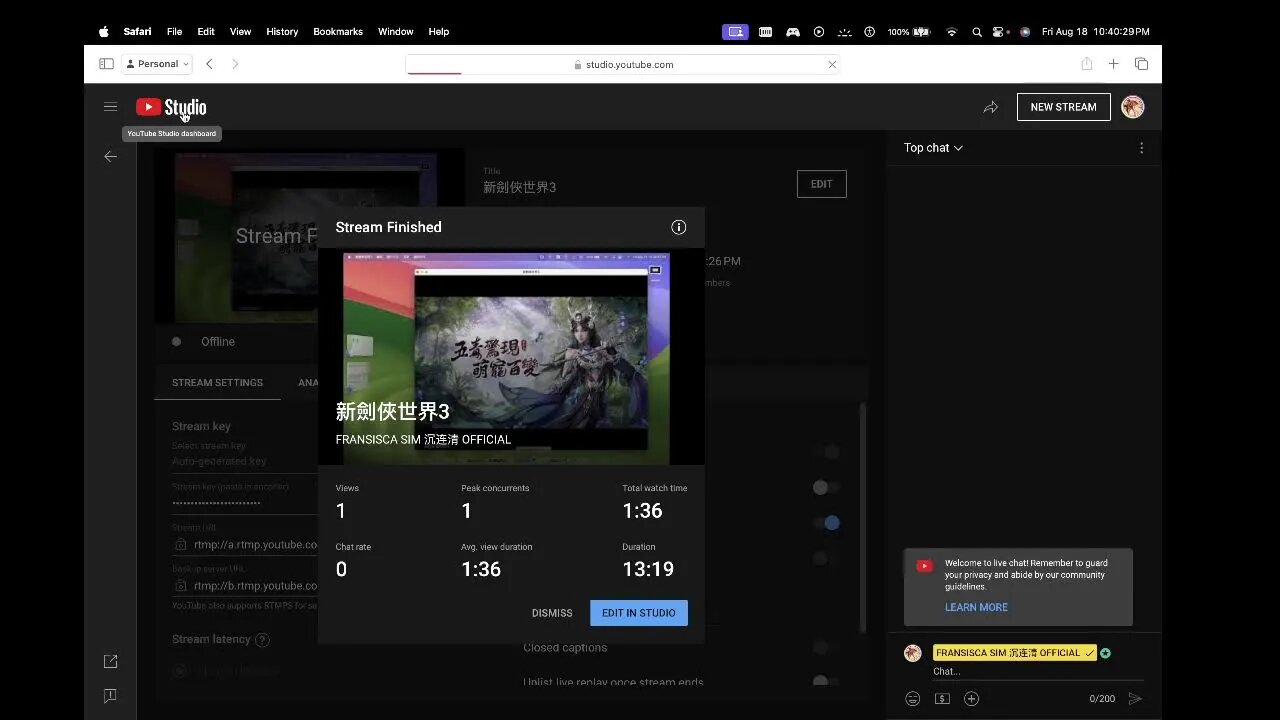Toggle the Closed captions switch

pos(824,648)
